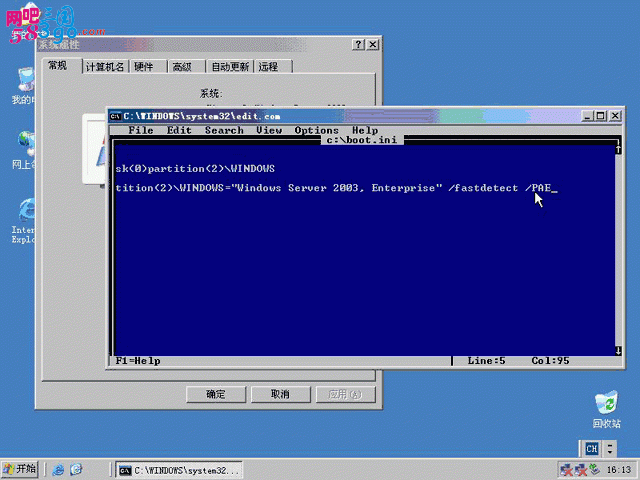Open the Search menu
This screenshot has height=480, width=640.
pyautogui.click(x=224, y=130)
